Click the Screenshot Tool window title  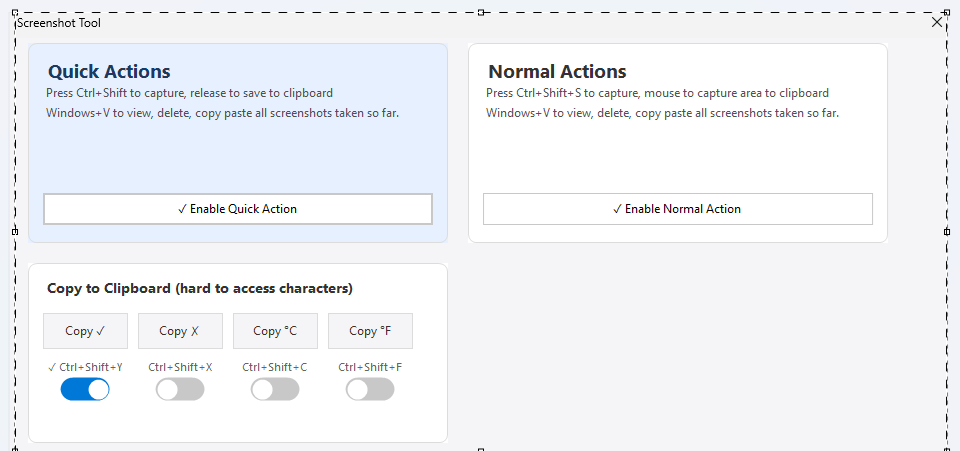tap(59, 23)
